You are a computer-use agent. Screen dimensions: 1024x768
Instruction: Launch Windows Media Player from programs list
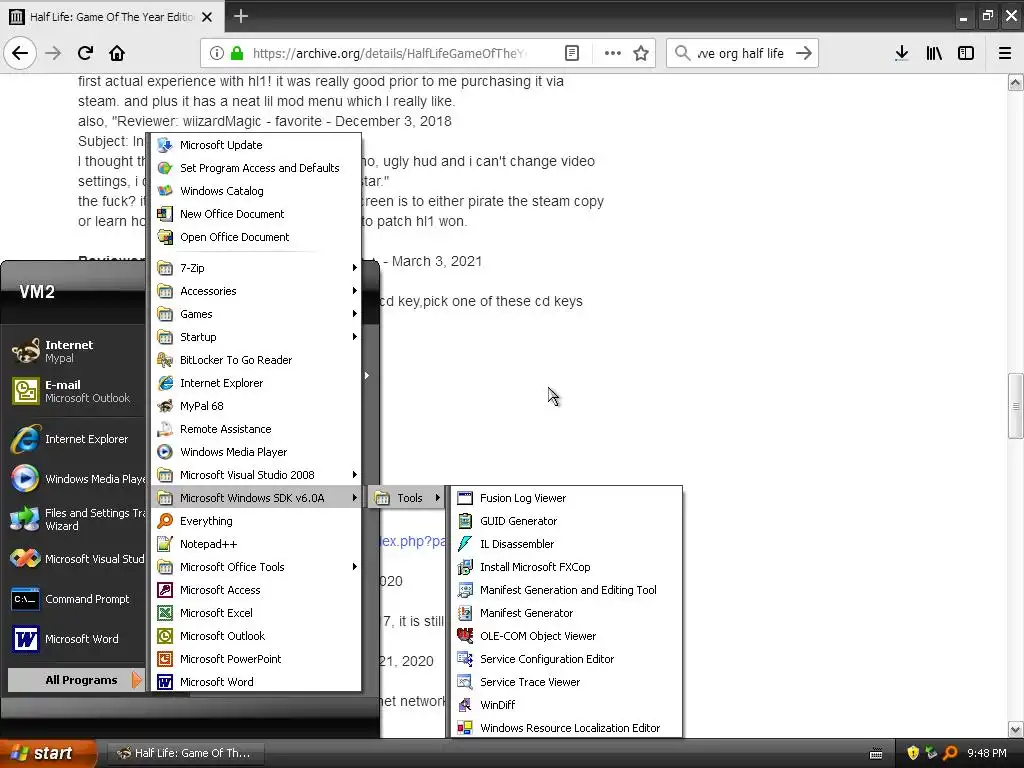click(x=256, y=452)
